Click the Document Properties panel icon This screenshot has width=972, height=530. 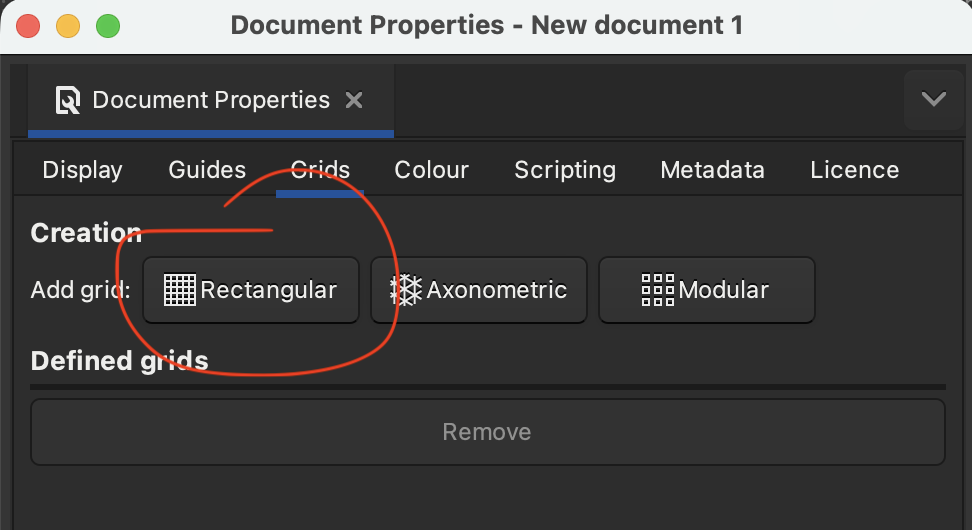click(68, 100)
